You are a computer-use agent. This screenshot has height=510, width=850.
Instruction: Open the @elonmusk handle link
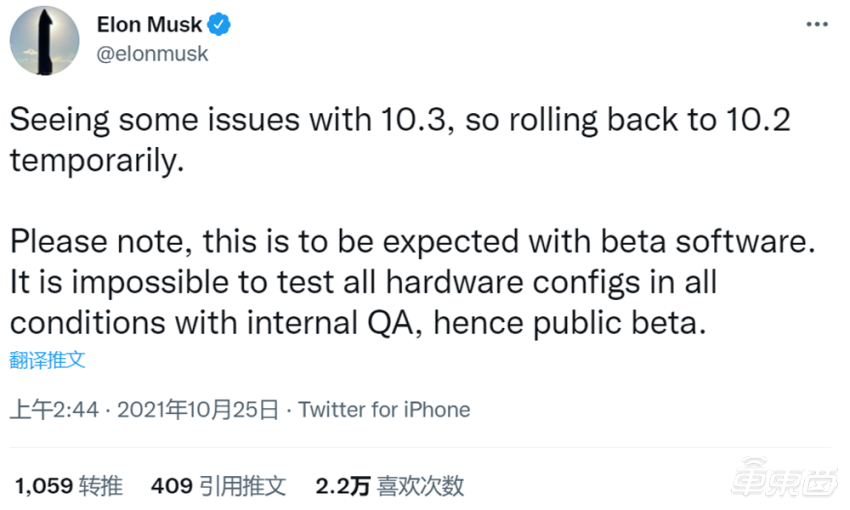[x=153, y=54]
